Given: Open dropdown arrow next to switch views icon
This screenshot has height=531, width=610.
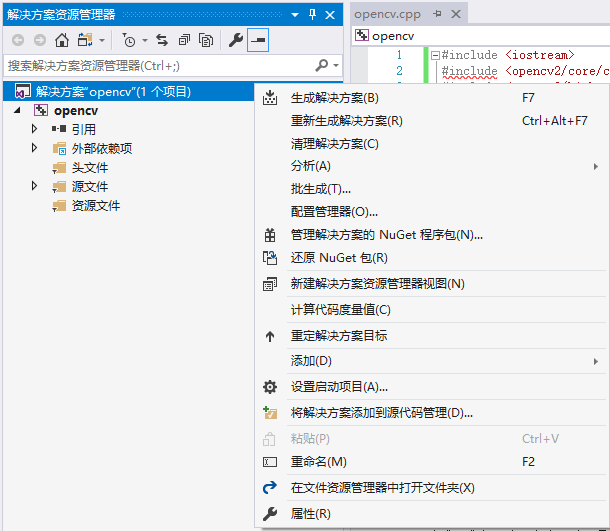Looking at the screenshot, I should (x=102, y=40).
